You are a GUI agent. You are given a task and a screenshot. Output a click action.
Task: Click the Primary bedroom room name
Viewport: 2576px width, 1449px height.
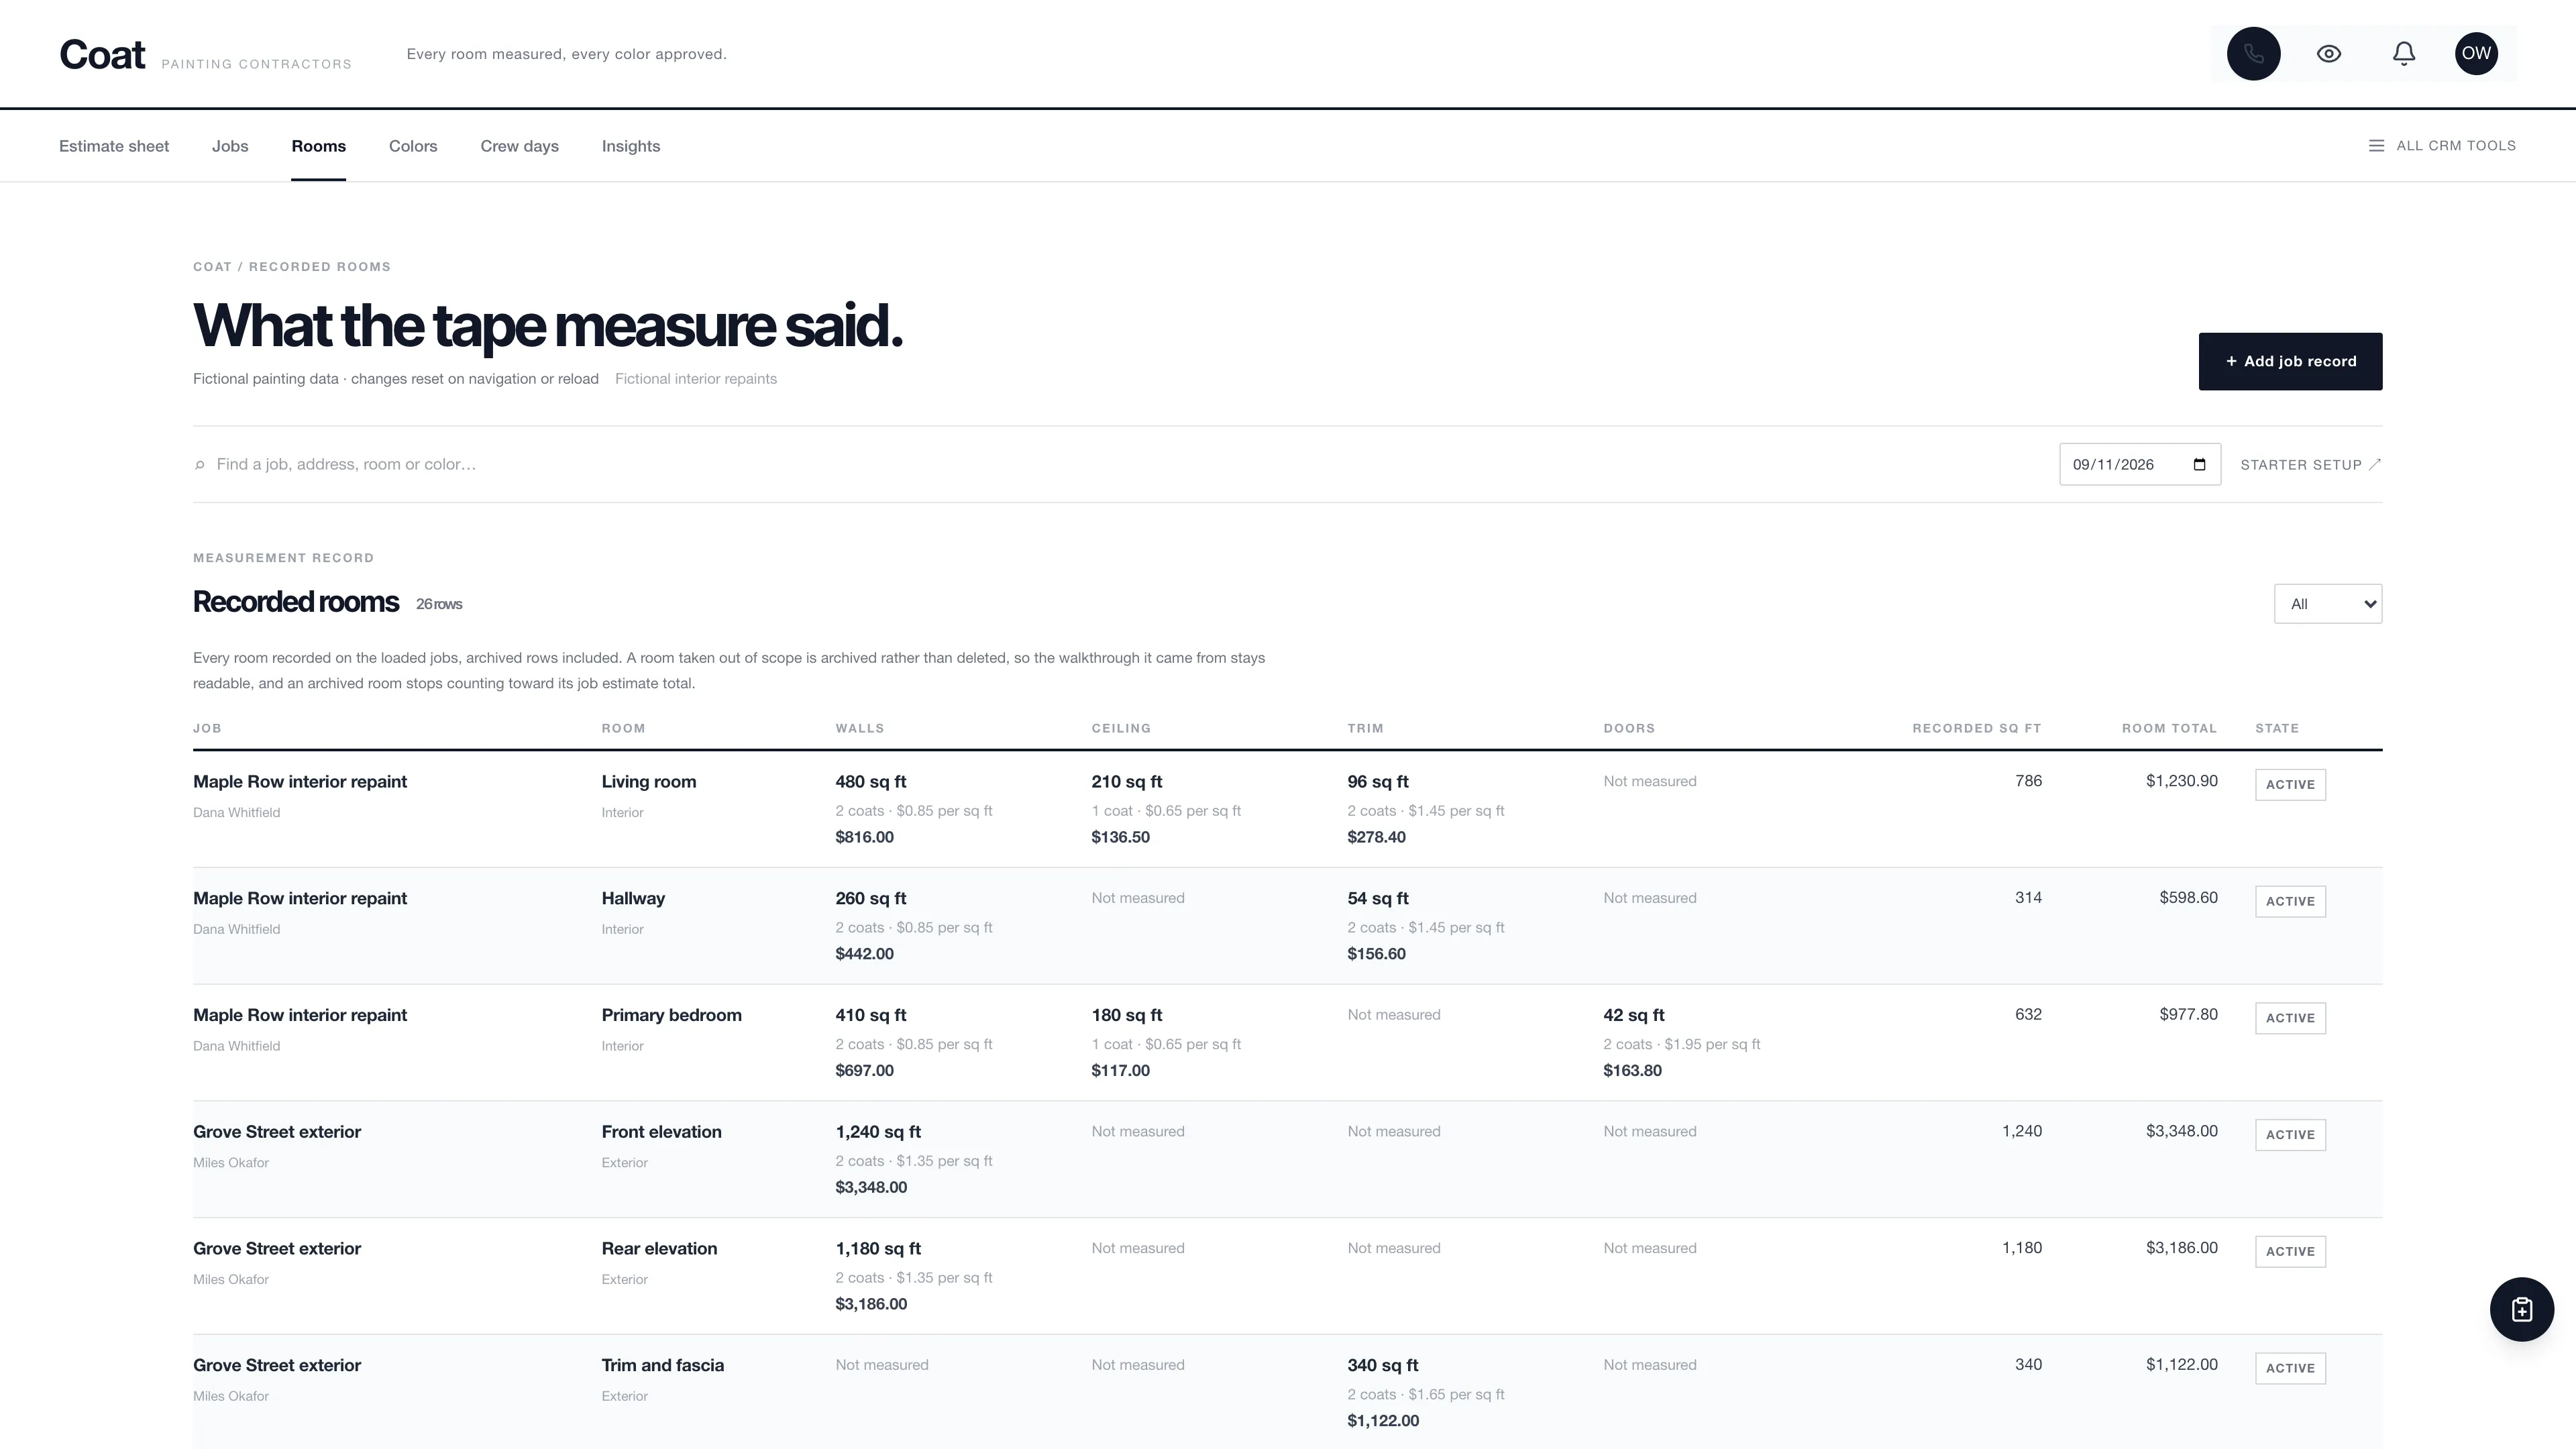(671, 1015)
